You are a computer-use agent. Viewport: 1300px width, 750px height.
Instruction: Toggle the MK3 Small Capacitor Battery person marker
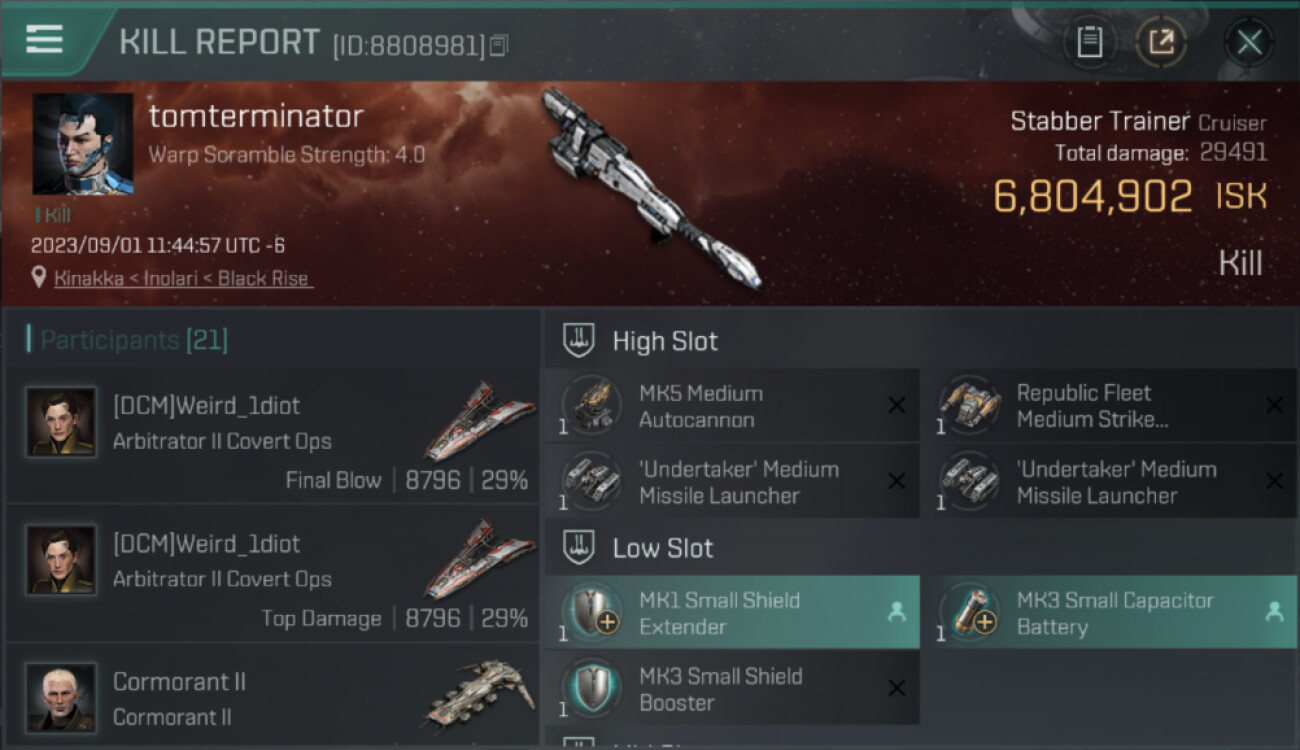coord(1274,612)
